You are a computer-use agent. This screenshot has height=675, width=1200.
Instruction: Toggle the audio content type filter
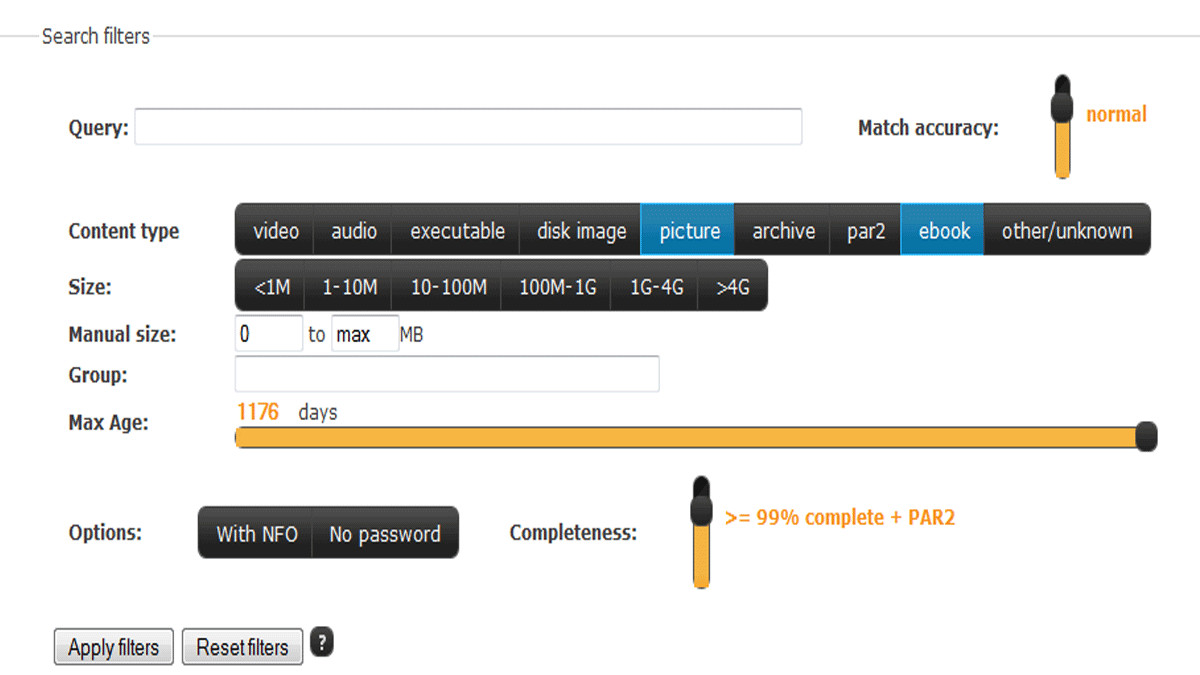click(354, 231)
